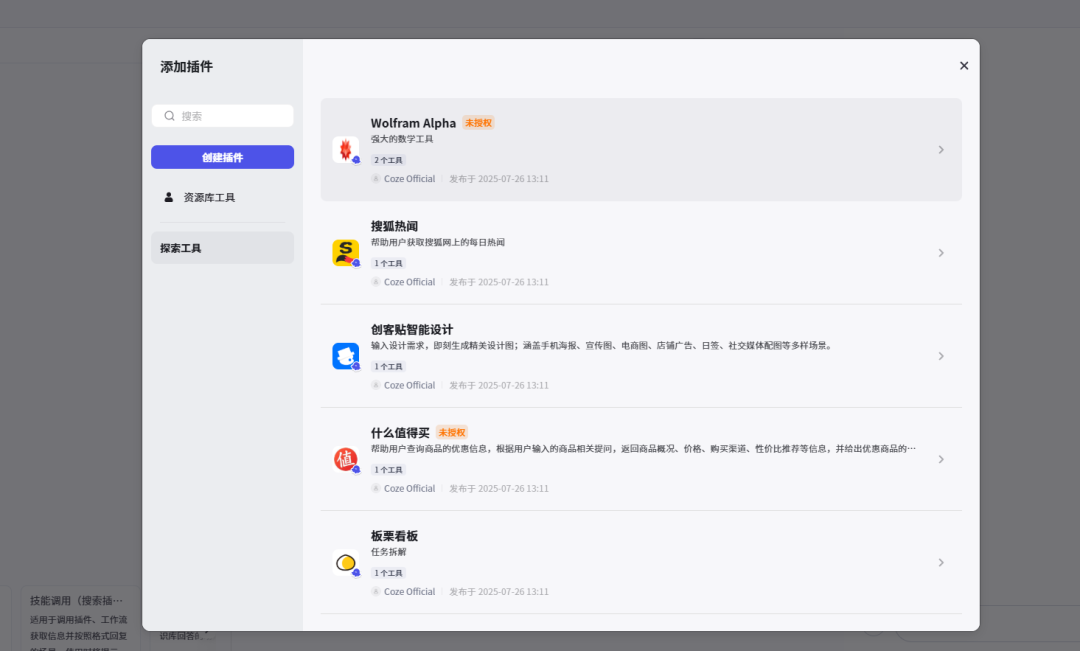This screenshot has width=1080, height=651.
Task: Click the 搜狐热闻 title
Action: 395,226
